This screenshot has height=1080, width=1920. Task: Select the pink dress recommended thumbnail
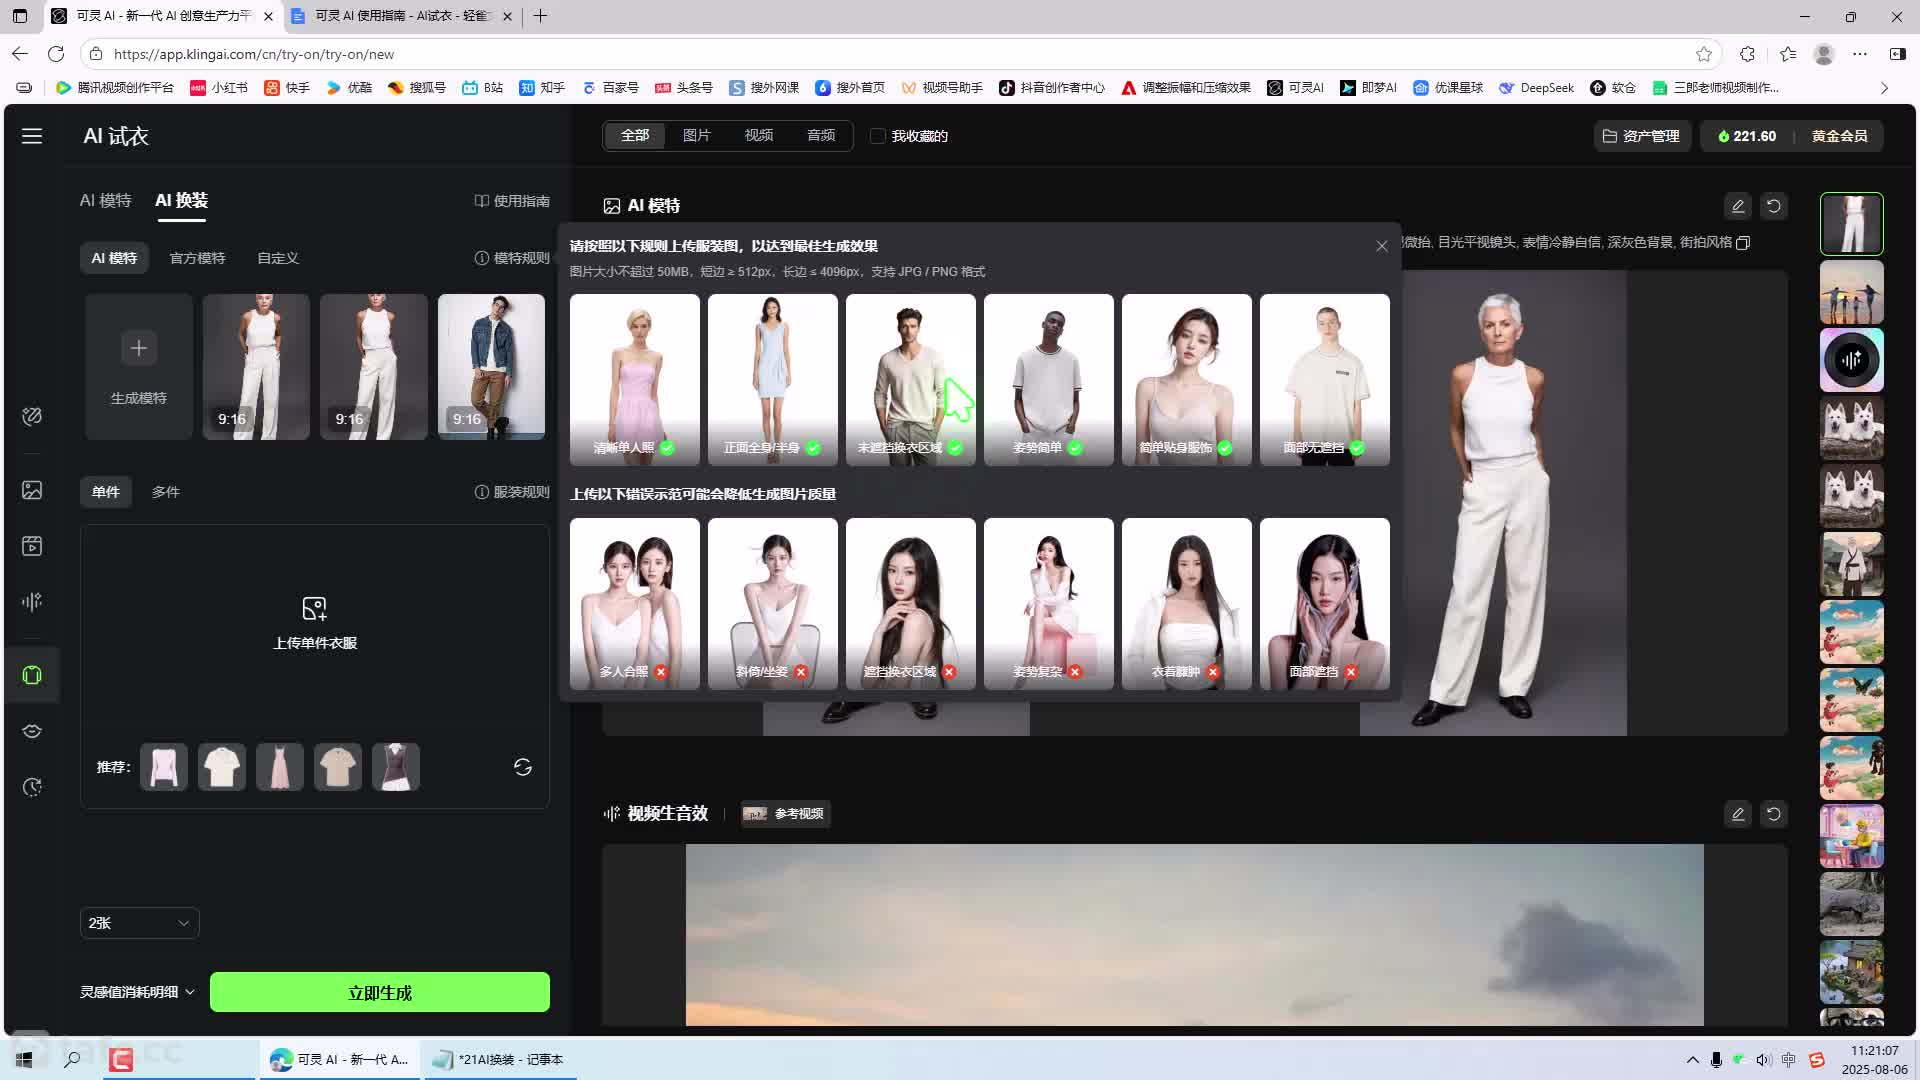(x=280, y=767)
